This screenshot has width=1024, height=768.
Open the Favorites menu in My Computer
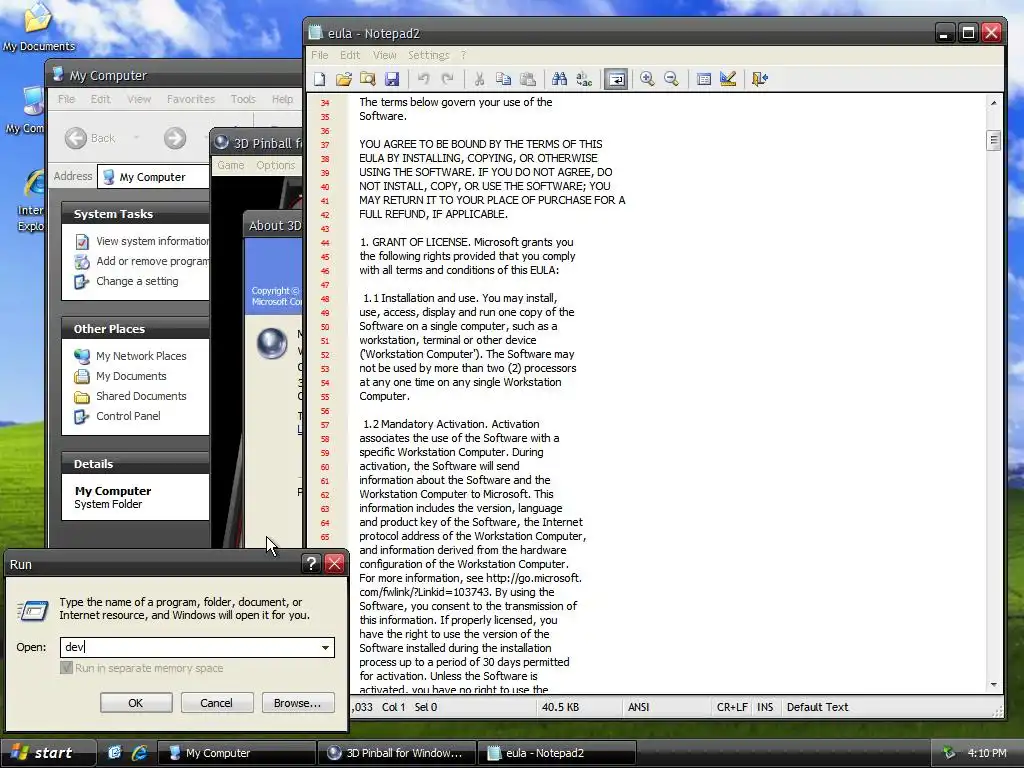pos(191,99)
